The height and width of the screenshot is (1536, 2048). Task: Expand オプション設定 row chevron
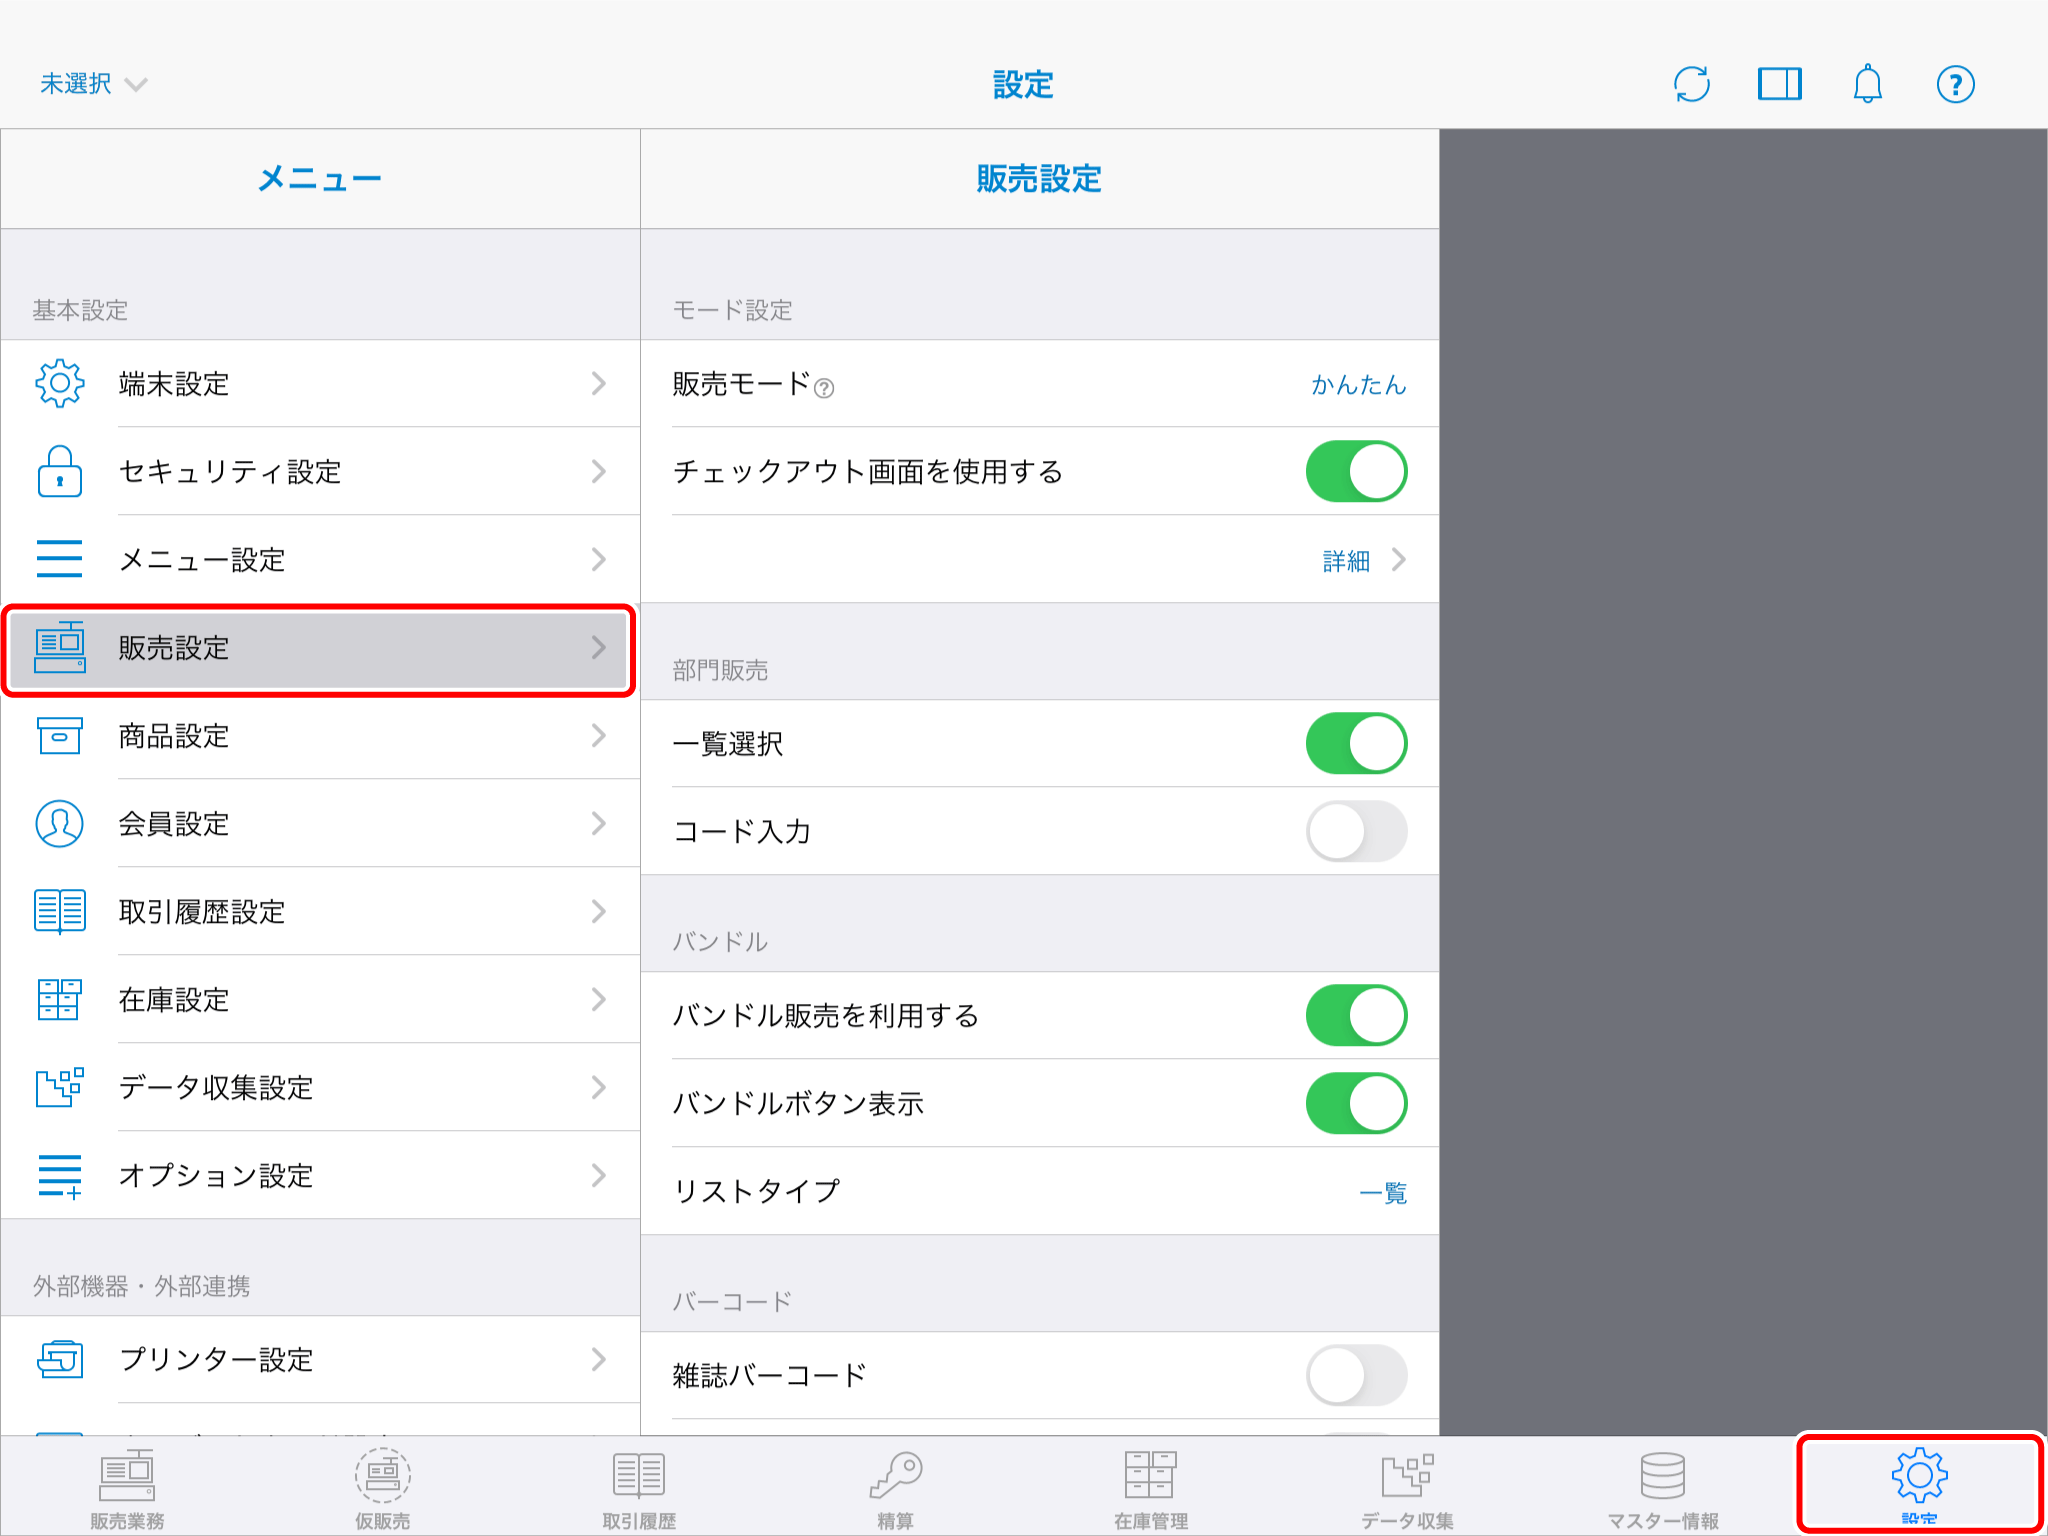pyautogui.click(x=598, y=1175)
